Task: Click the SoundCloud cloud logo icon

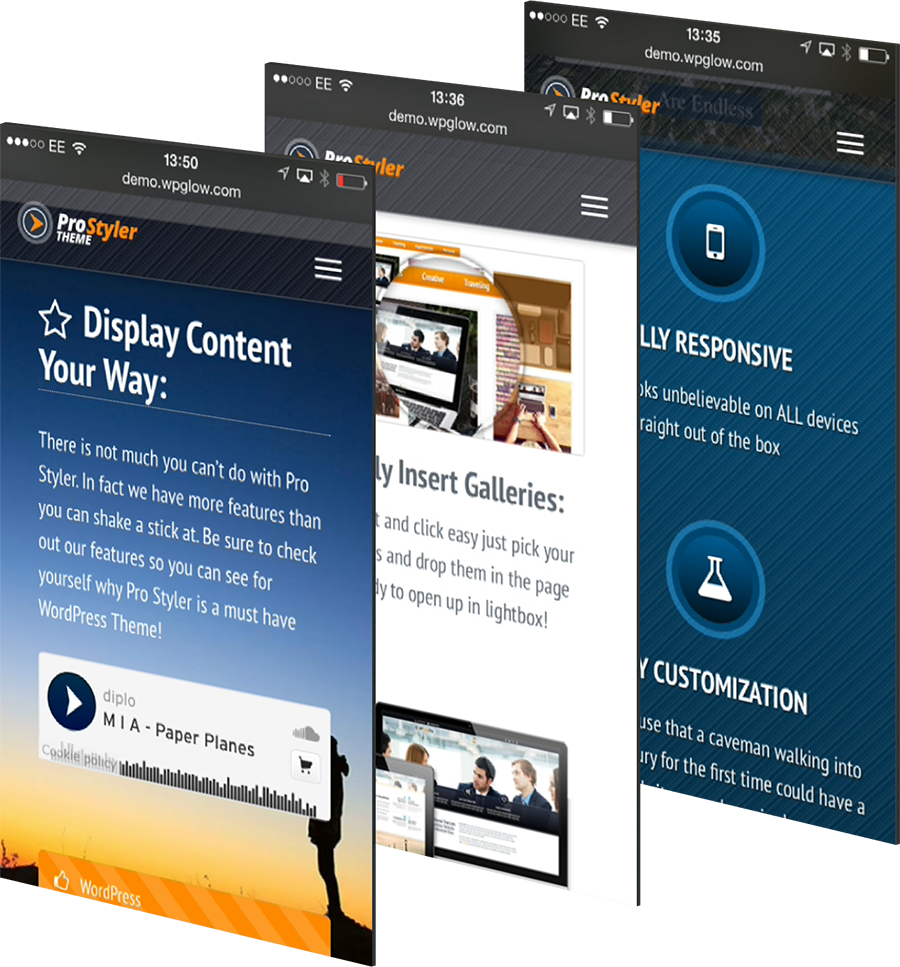Action: click(x=306, y=734)
